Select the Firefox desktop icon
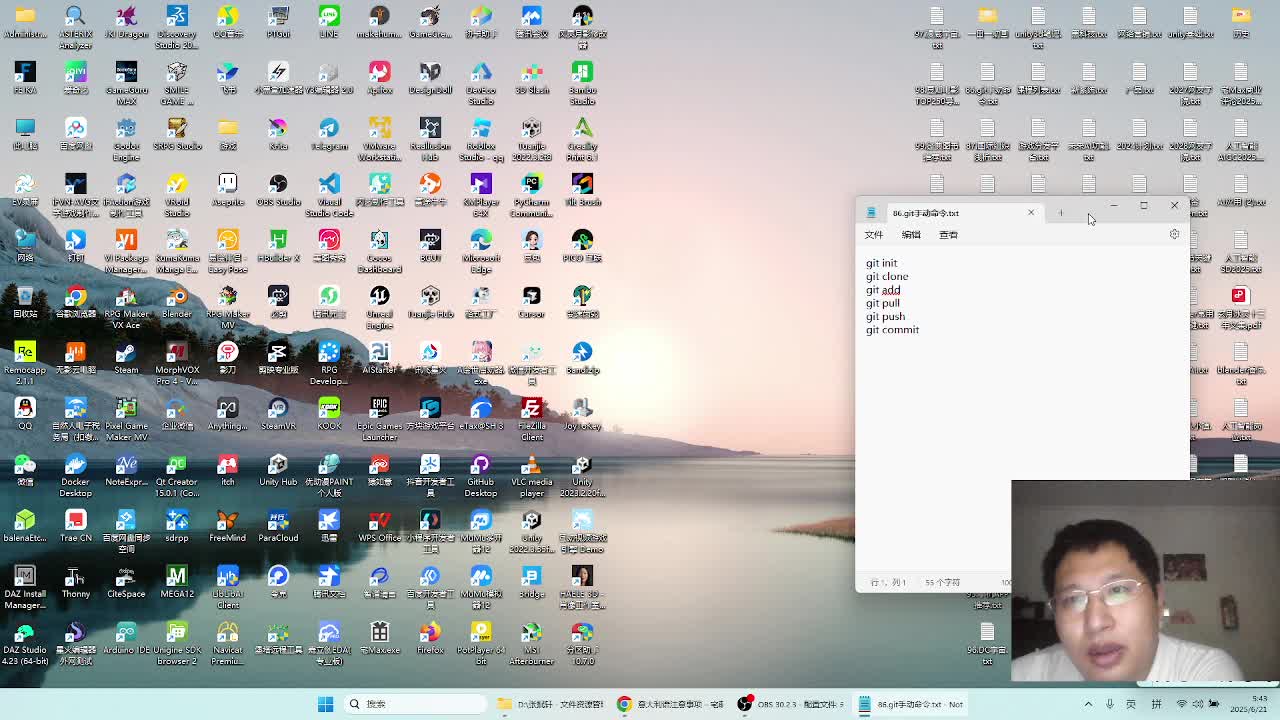Image resolution: width=1280 pixels, height=720 pixels. coord(430,634)
